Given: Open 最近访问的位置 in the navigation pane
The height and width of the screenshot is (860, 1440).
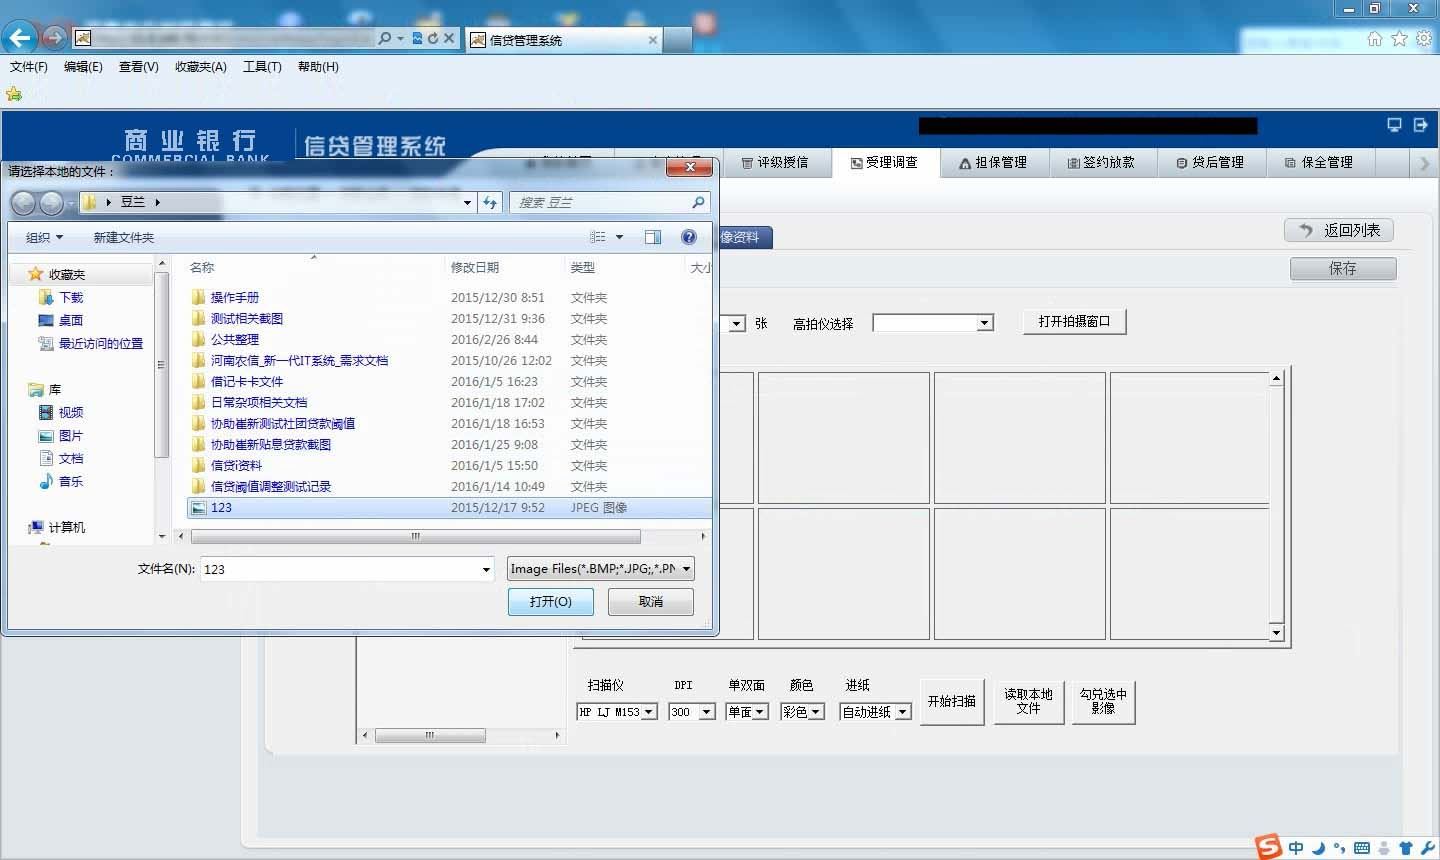Looking at the screenshot, I should click(100, 343).
